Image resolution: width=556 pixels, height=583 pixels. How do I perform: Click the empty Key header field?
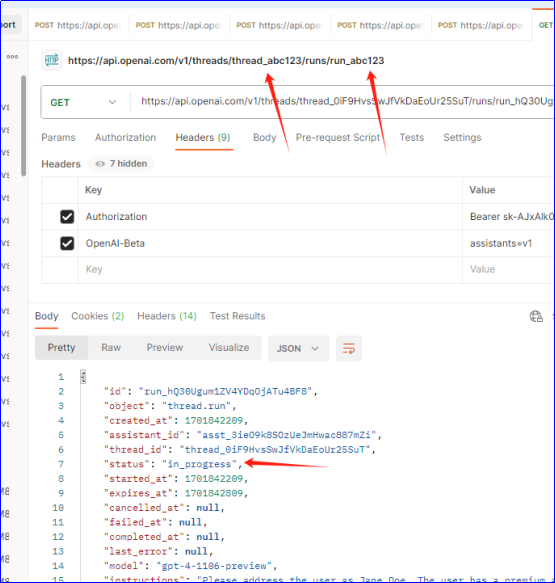point(270,269)
